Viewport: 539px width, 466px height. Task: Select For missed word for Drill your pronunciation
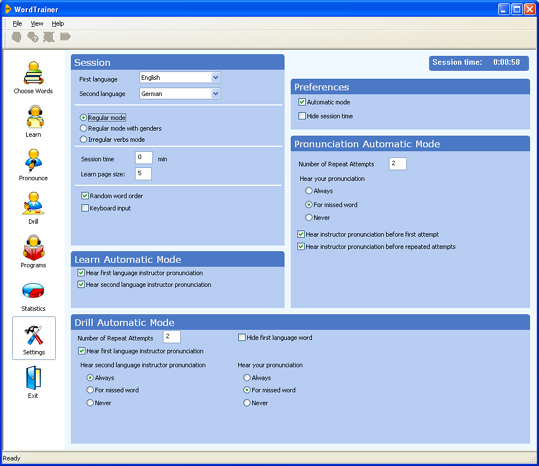point(247,390)
